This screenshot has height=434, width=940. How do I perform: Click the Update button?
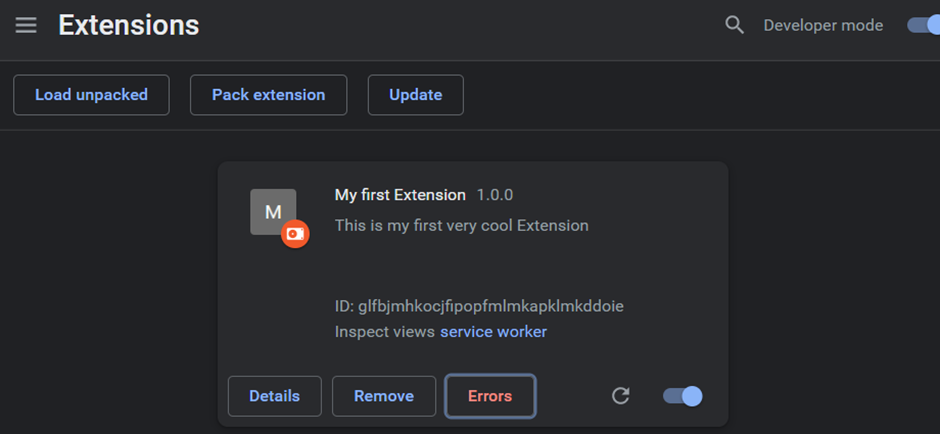point(415,95)
